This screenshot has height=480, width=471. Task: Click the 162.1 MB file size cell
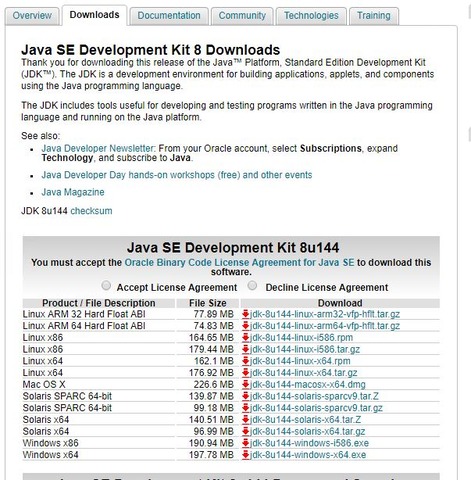coord(214,361)
